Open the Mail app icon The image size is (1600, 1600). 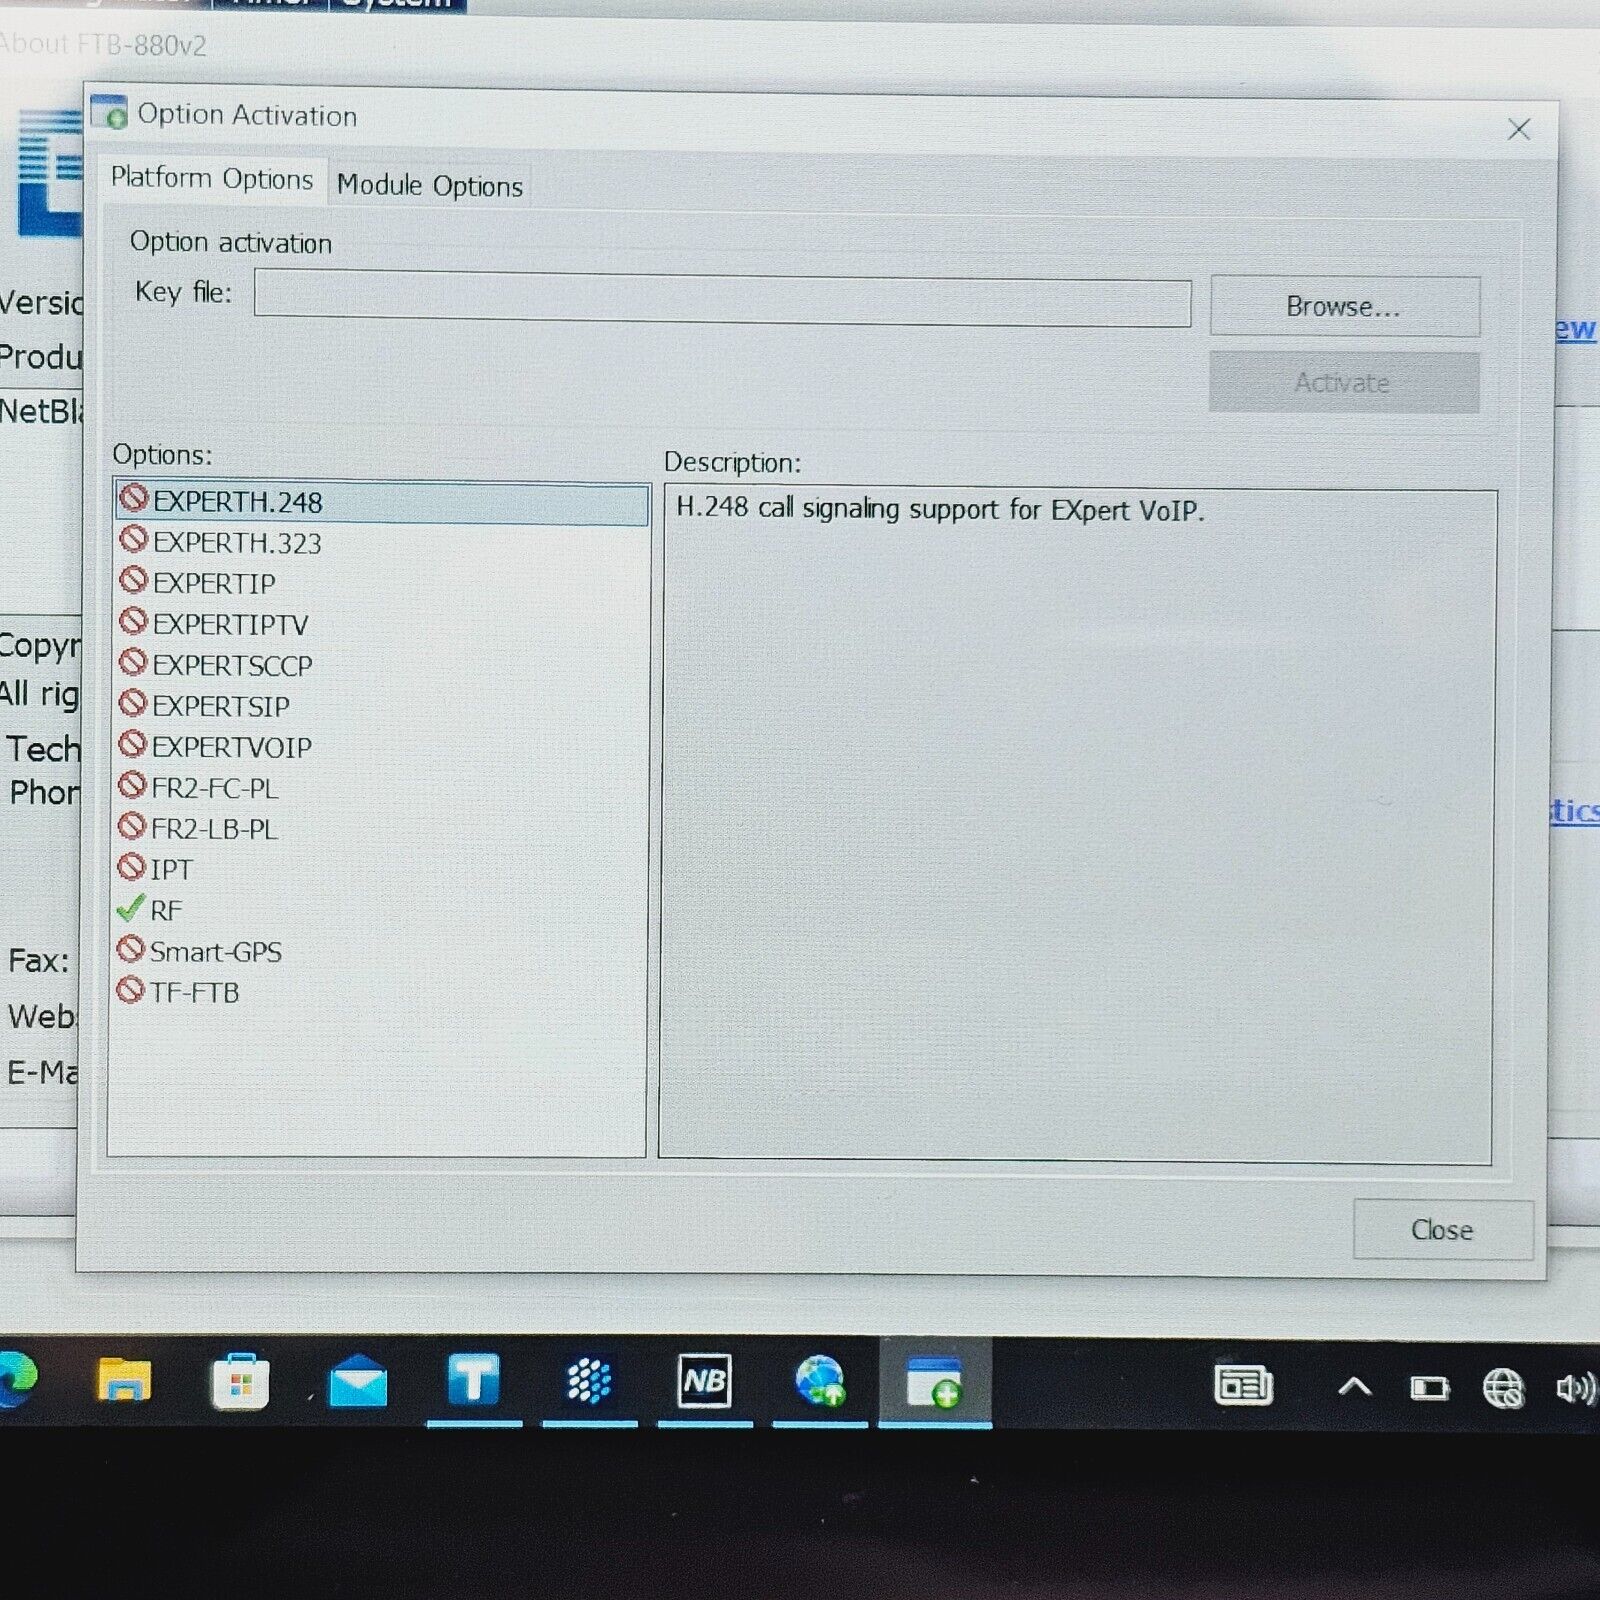point(358,1384)
